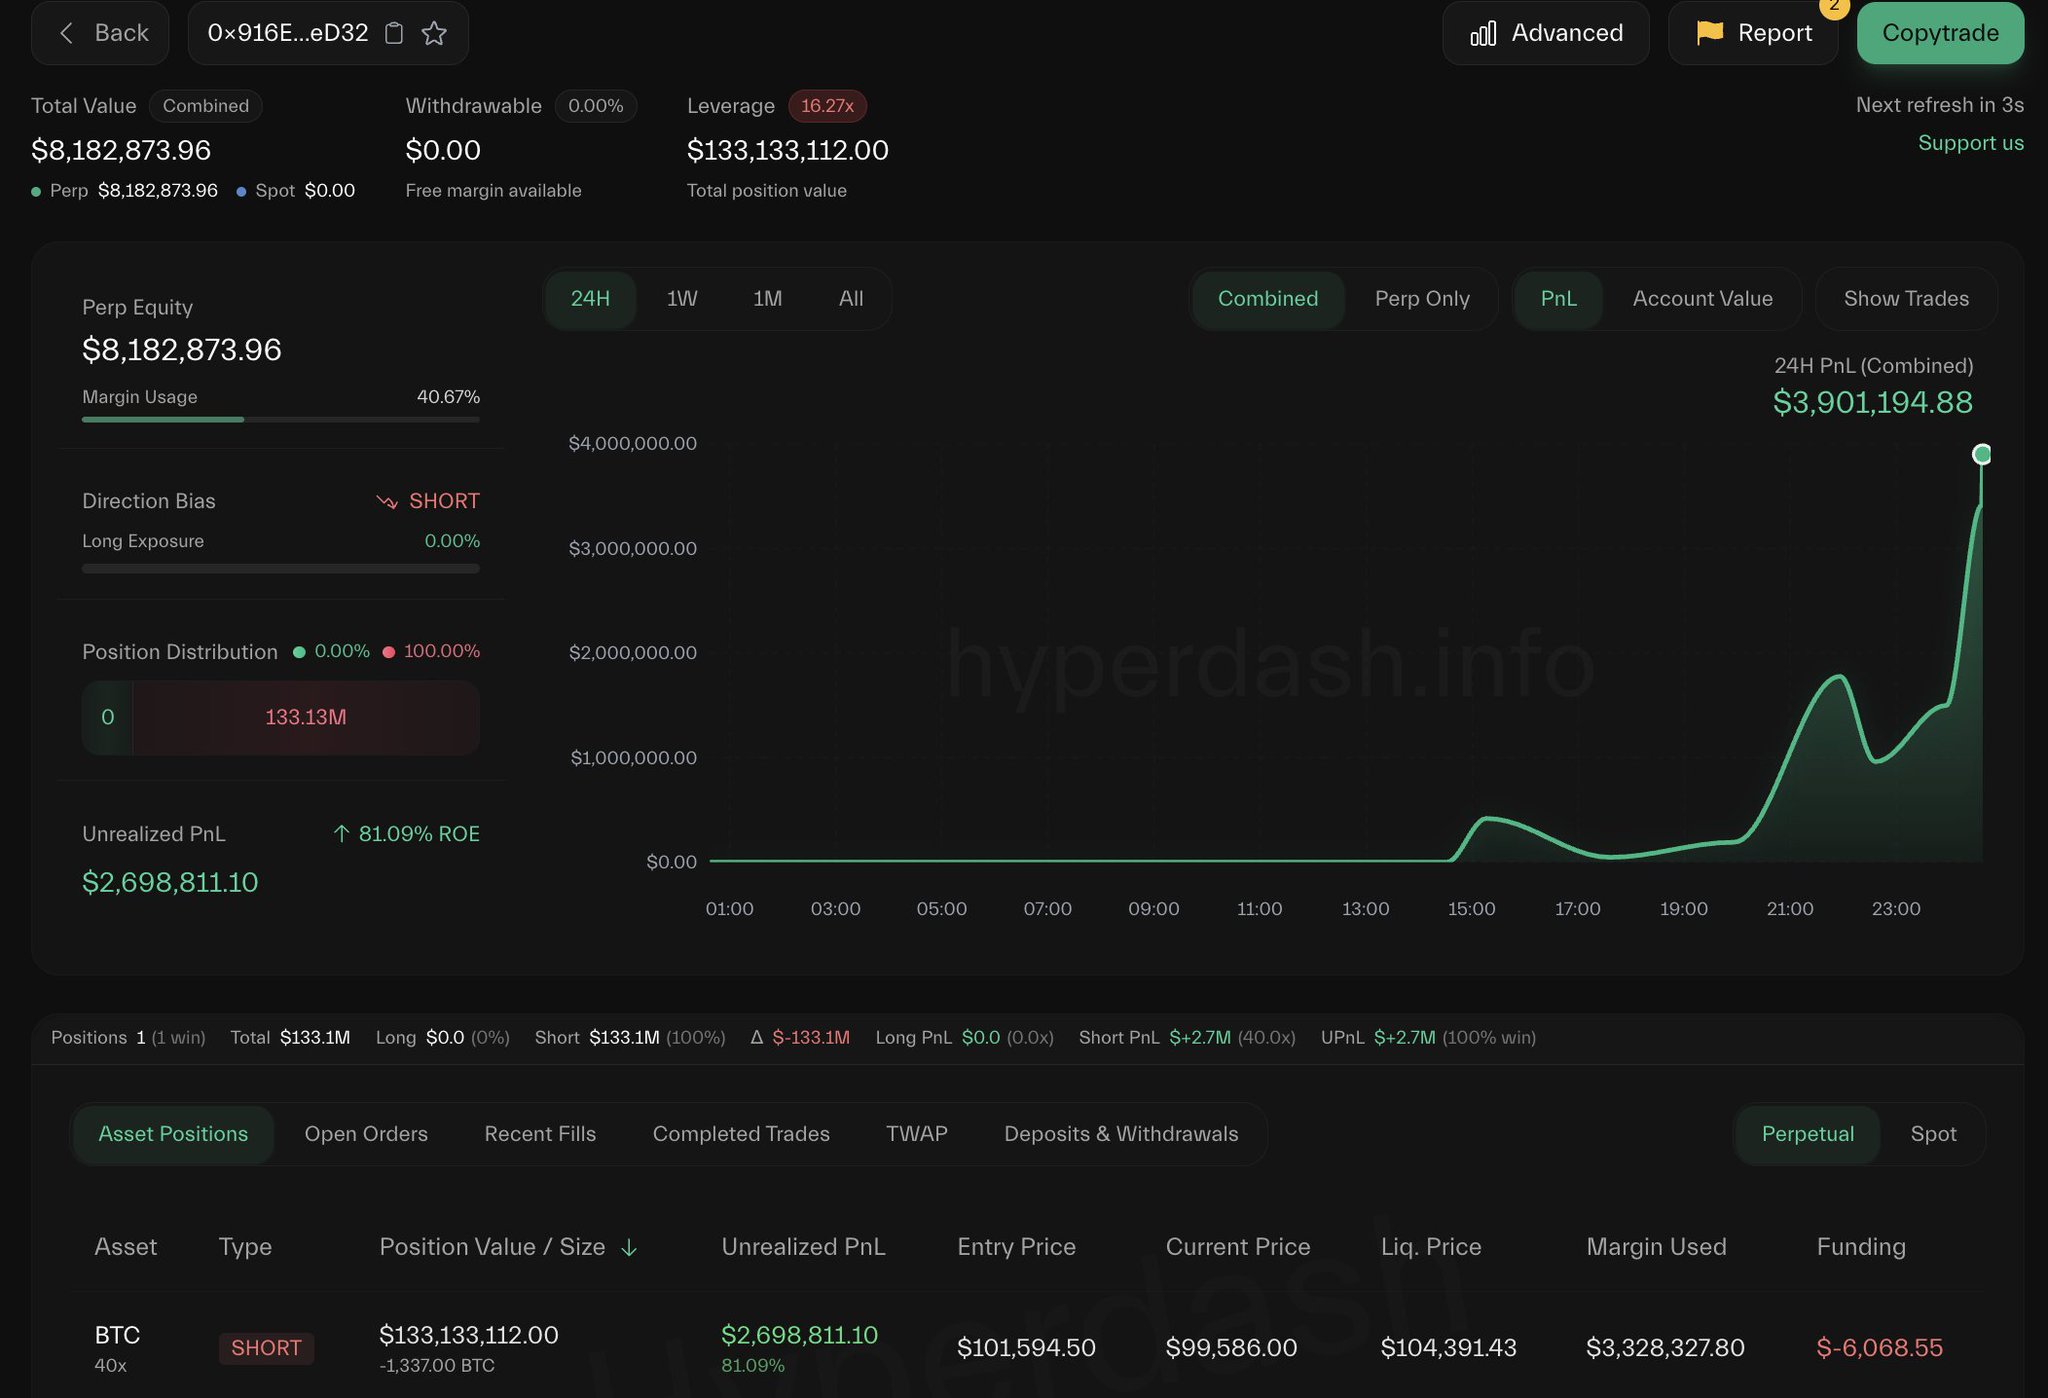2048x1398 pixels.
Task: Click the chart's latest data point marker
Action: (1981, 454)
